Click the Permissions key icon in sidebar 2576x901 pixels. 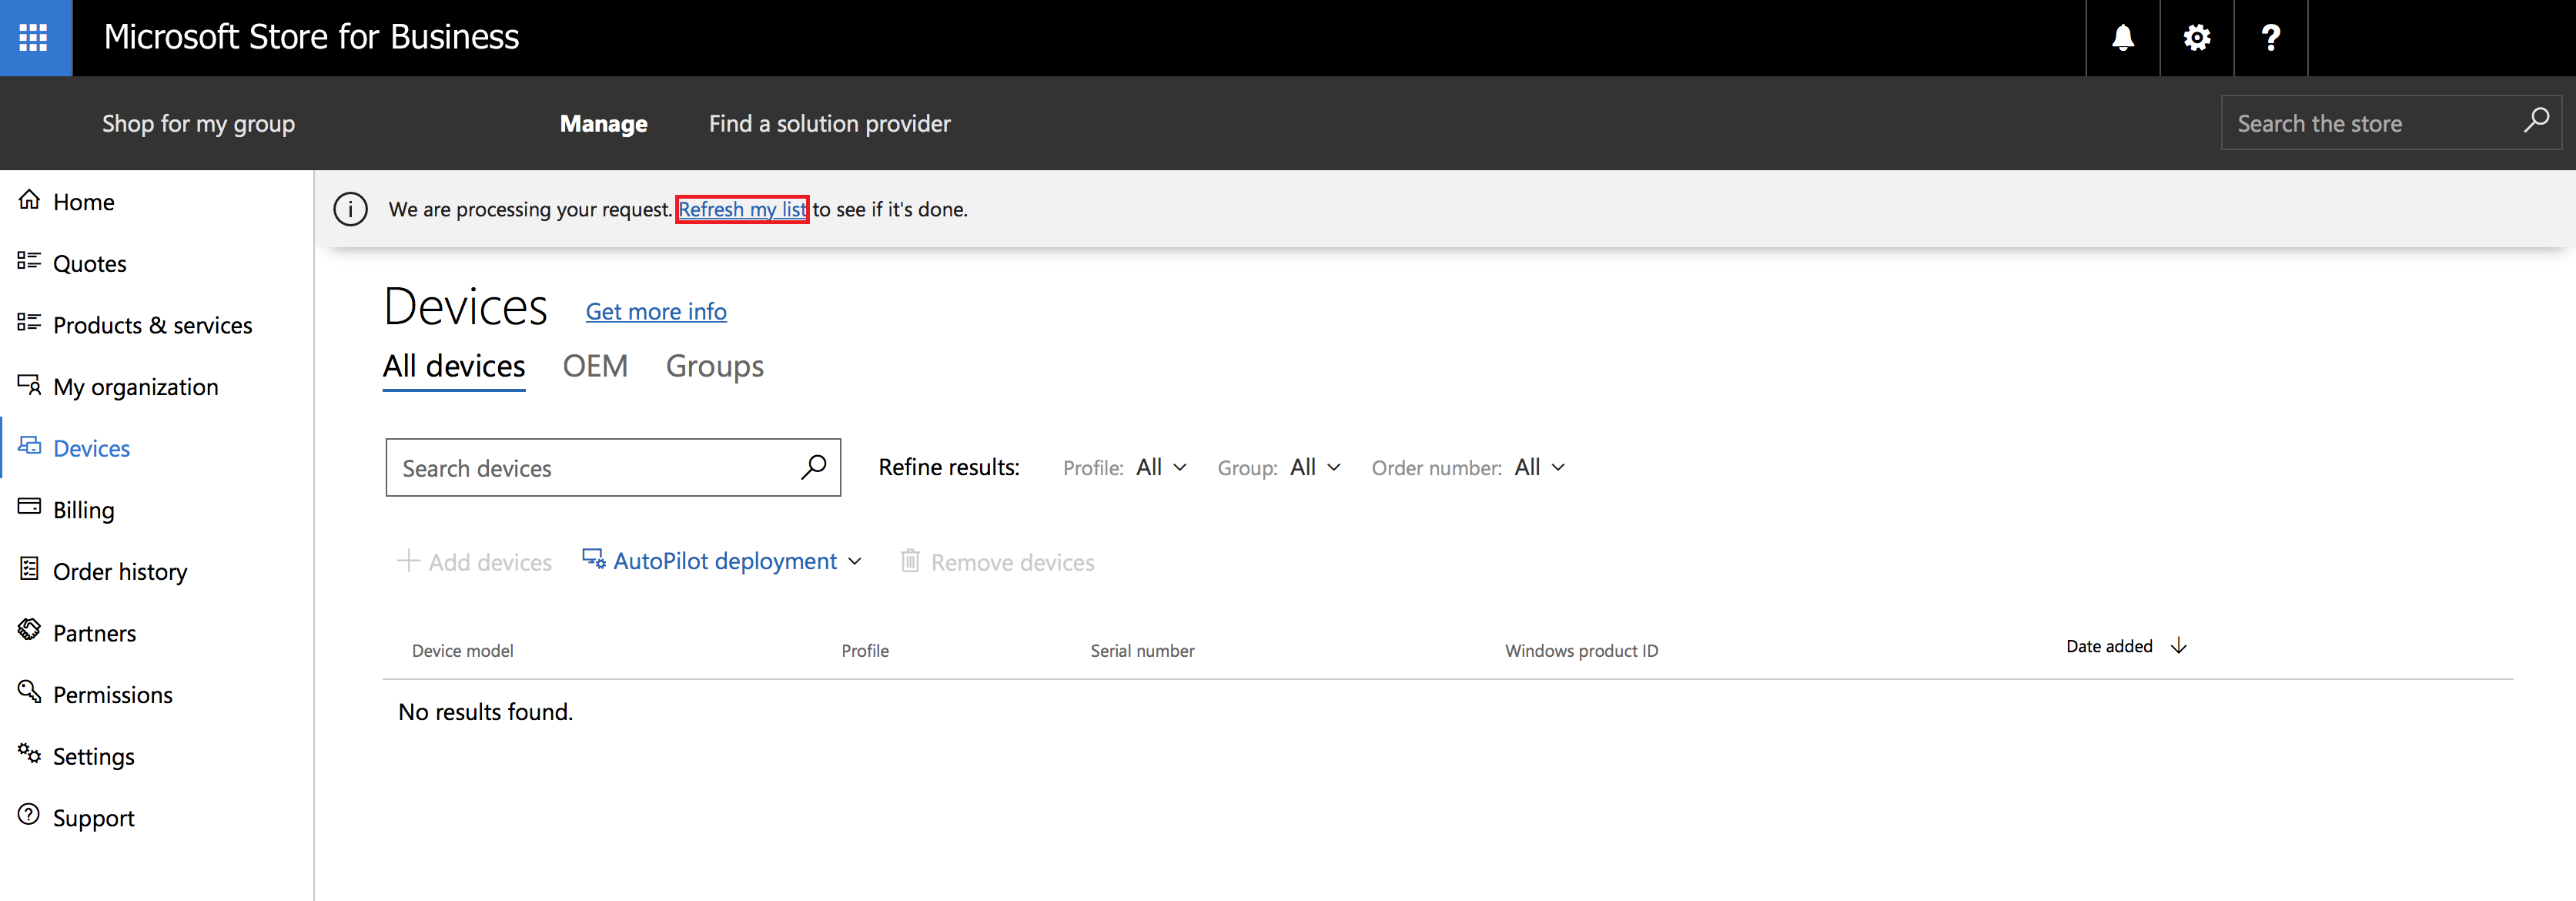point(30,692)
